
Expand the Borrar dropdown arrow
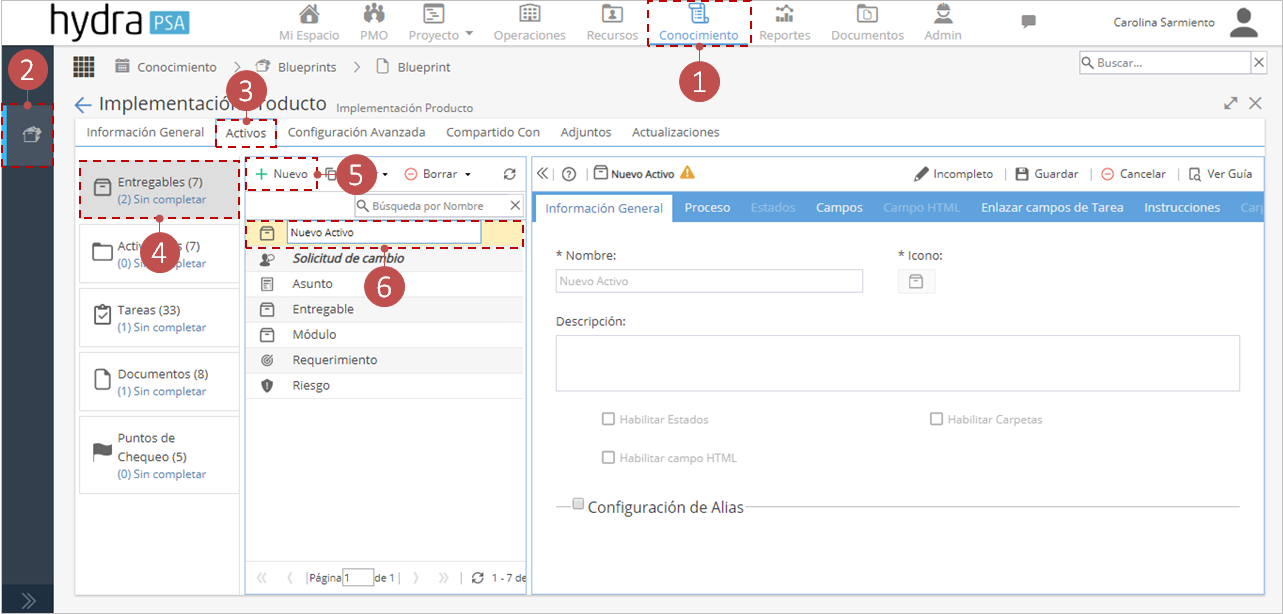click(468, 175)
